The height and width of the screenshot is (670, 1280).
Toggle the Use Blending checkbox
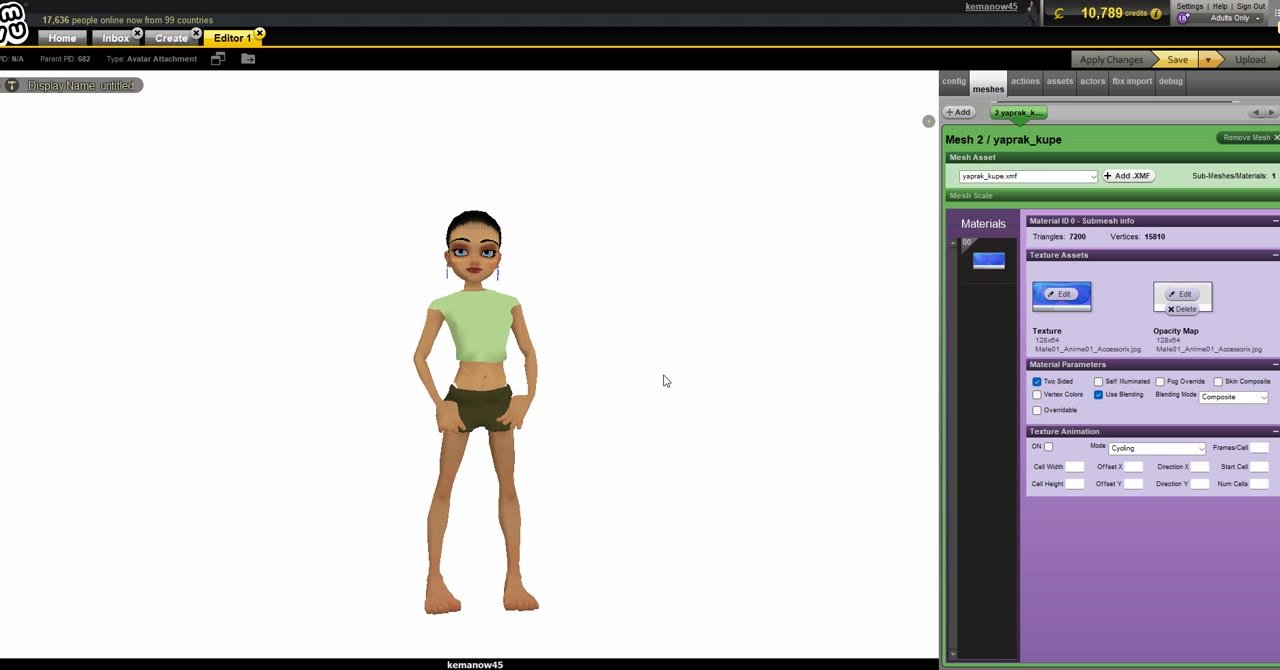[1098, 395]
